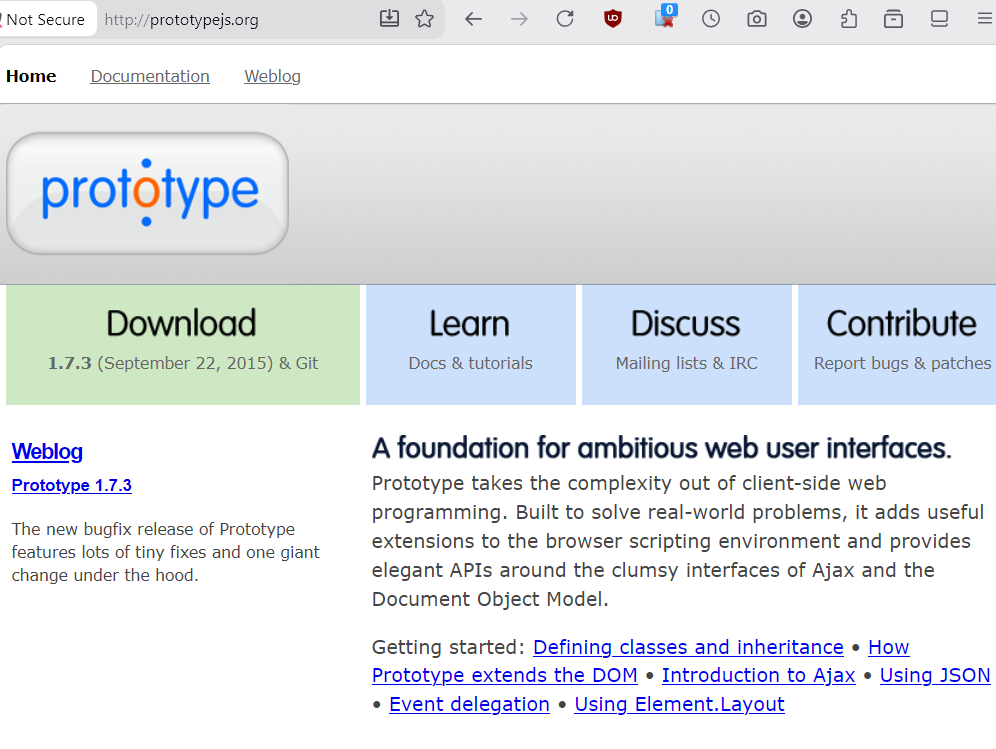Open the Documentation nav link
The height and width of the screenshot is (749, 996).
150,76
